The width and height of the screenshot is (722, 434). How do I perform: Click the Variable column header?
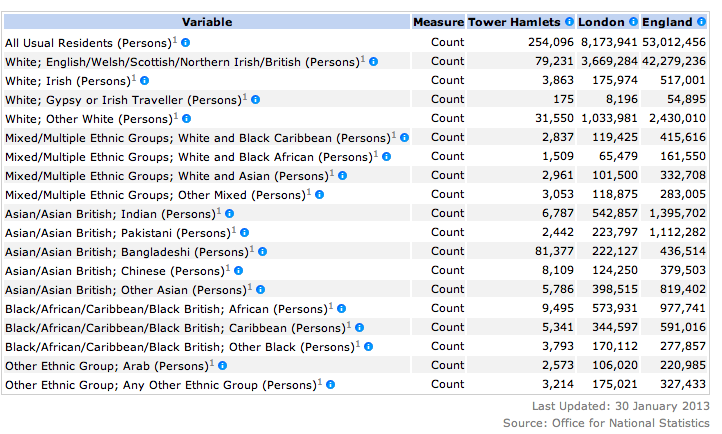(x=207, y=22)
